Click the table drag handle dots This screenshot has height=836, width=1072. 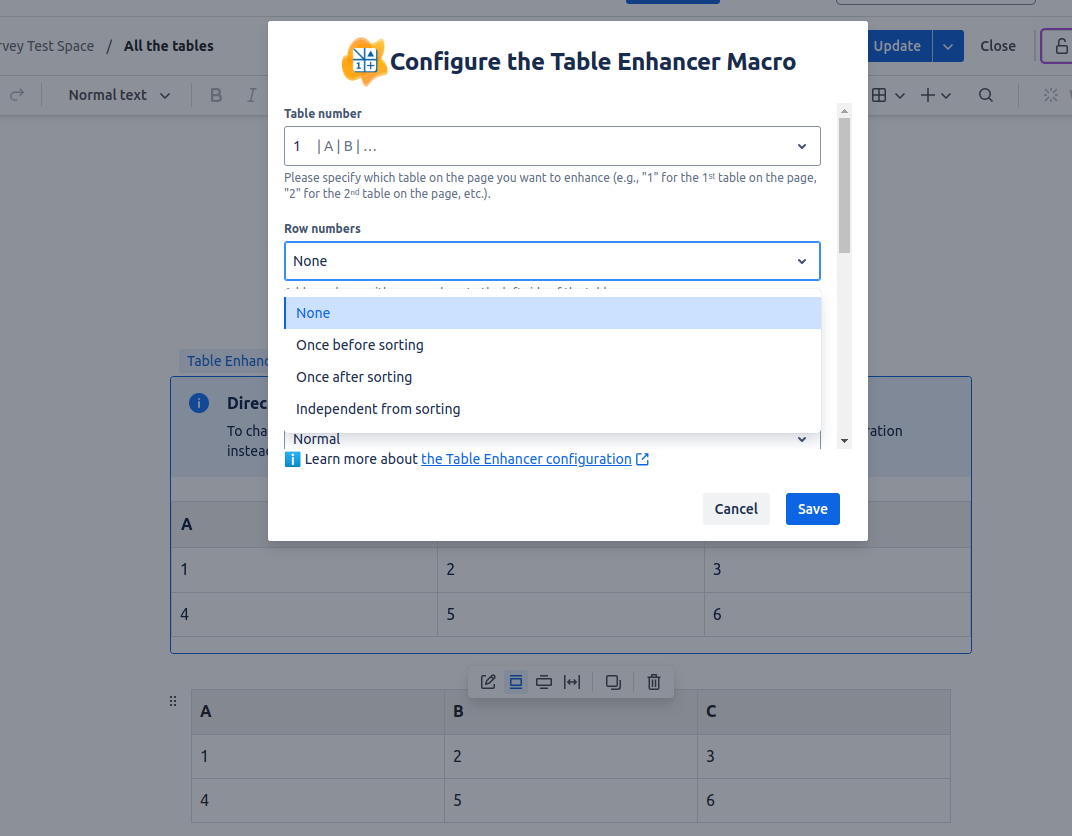(173, 701)
